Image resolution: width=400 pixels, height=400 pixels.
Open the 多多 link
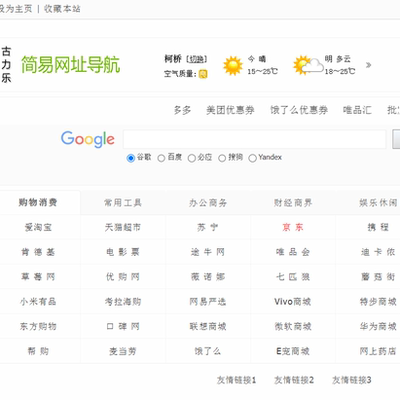point(182,110)
